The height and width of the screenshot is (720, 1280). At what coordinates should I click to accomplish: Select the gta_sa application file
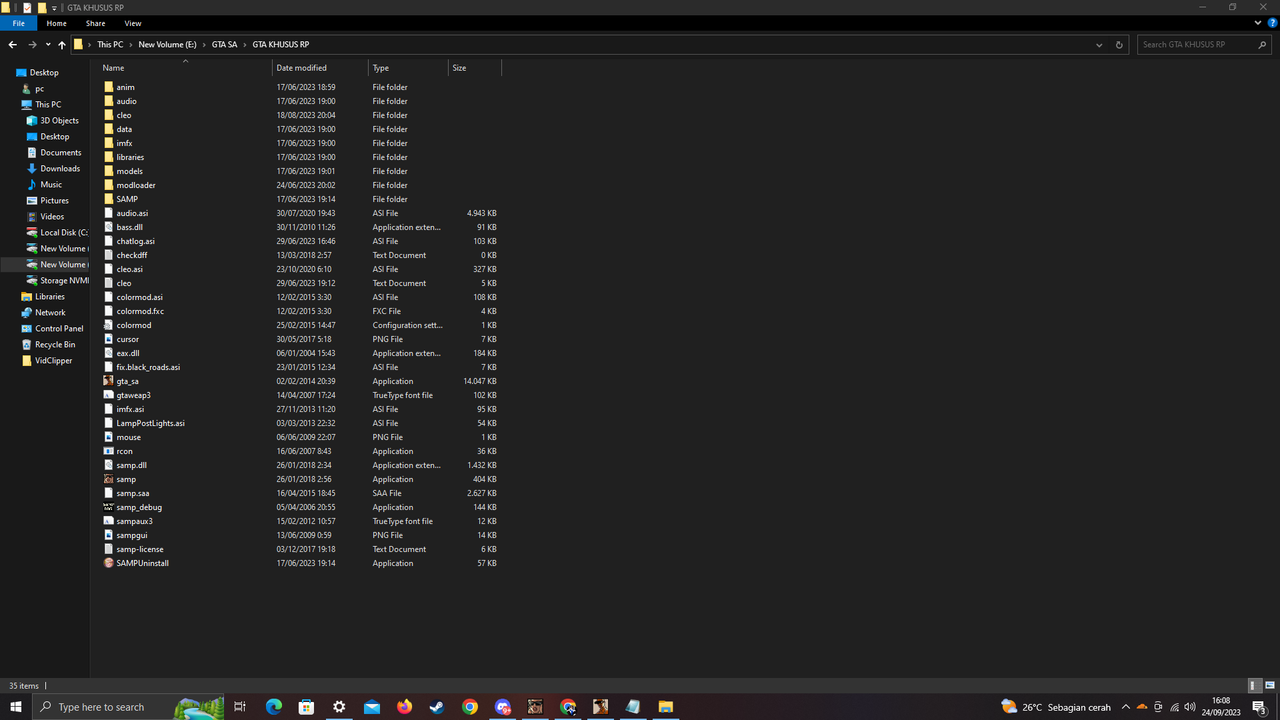127,381
